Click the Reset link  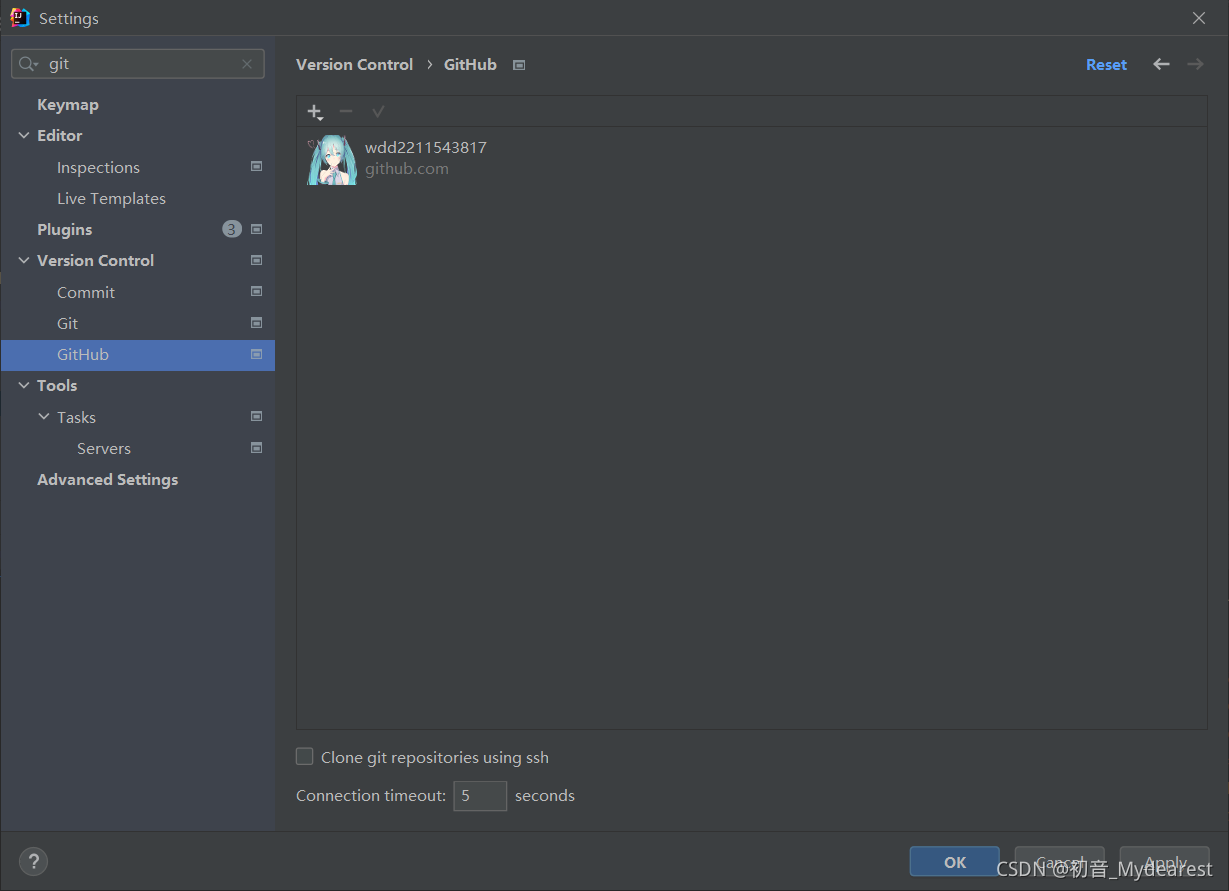(x=1106, y=64)
